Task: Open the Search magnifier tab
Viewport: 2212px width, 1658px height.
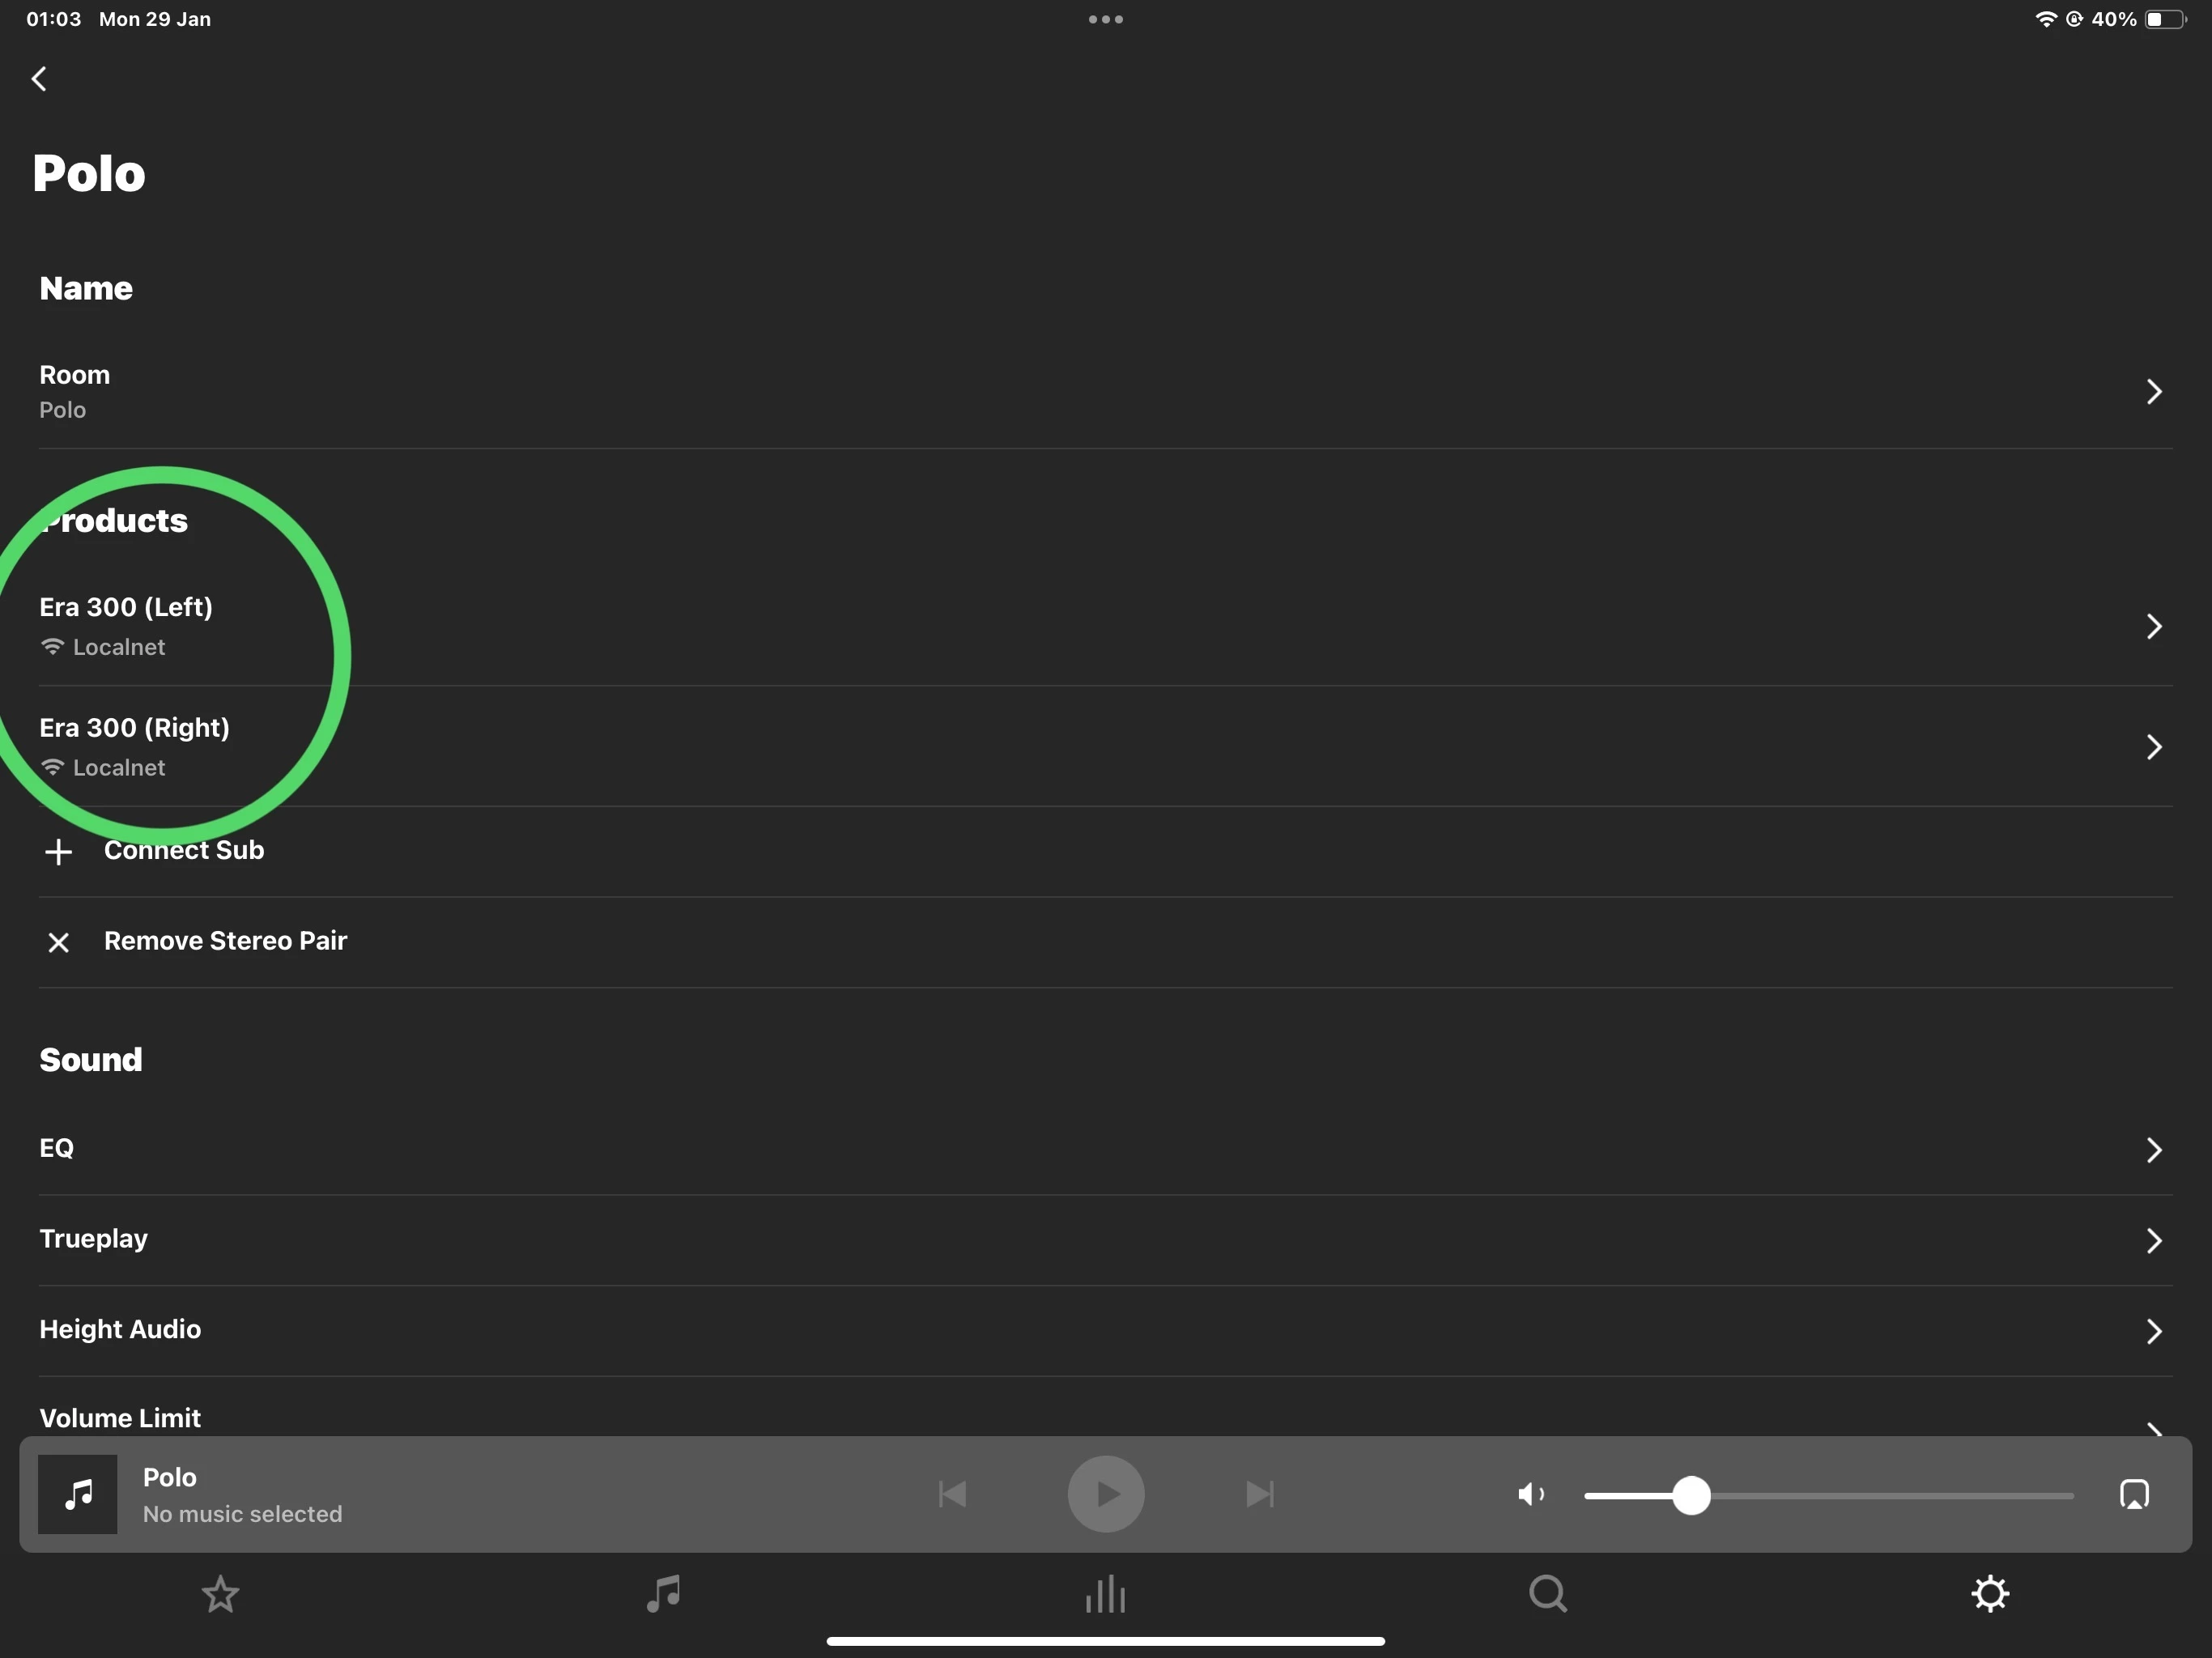Action: coord(1548,1594)
